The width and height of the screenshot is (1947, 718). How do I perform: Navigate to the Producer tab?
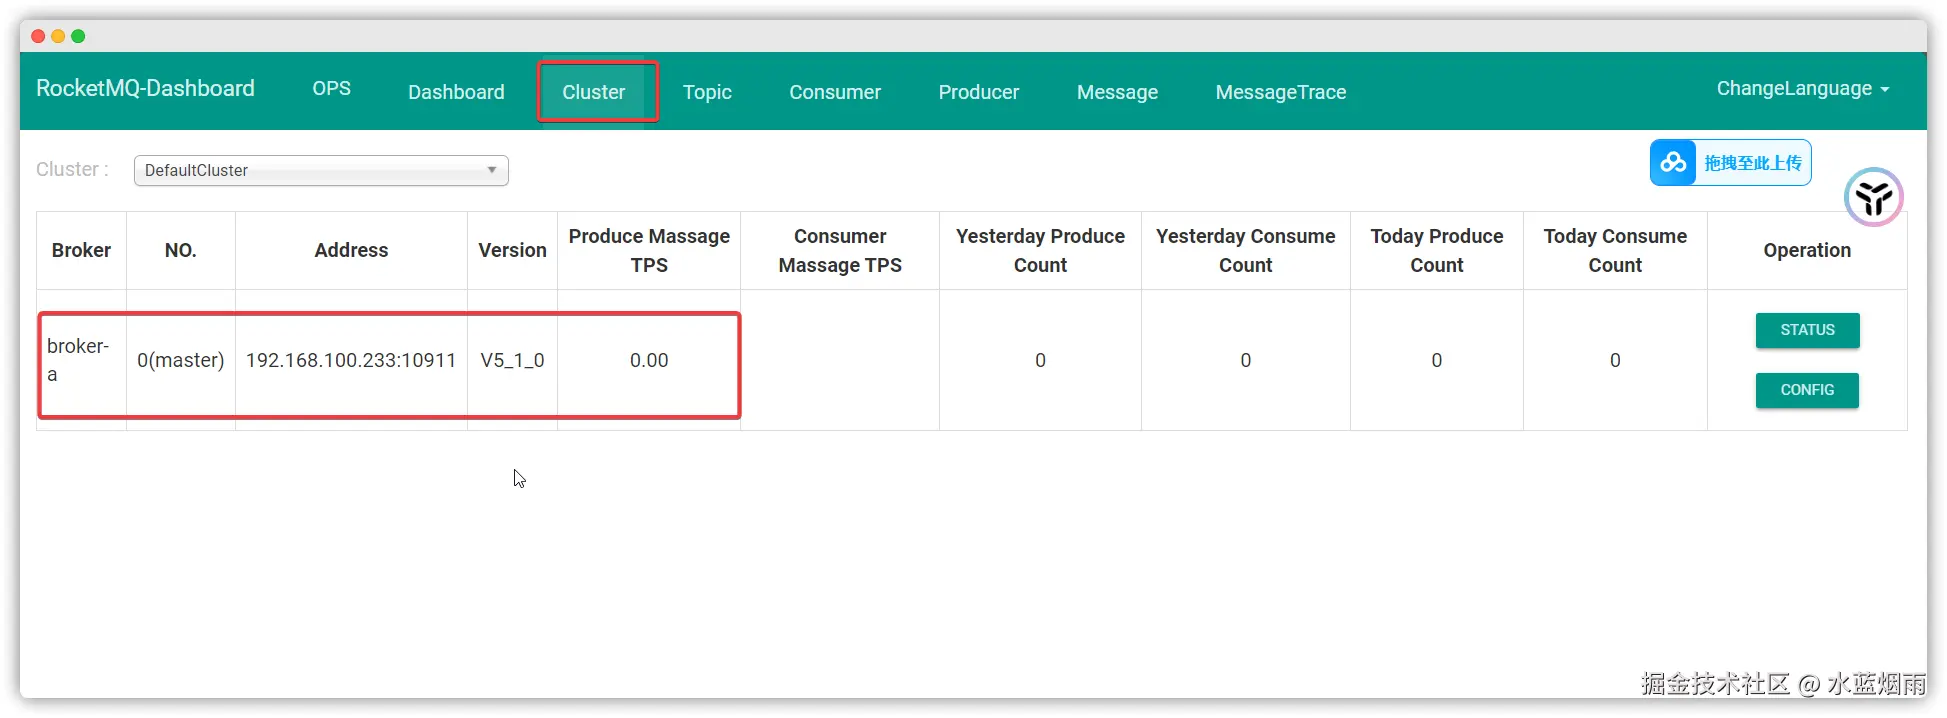pos(978,92)
